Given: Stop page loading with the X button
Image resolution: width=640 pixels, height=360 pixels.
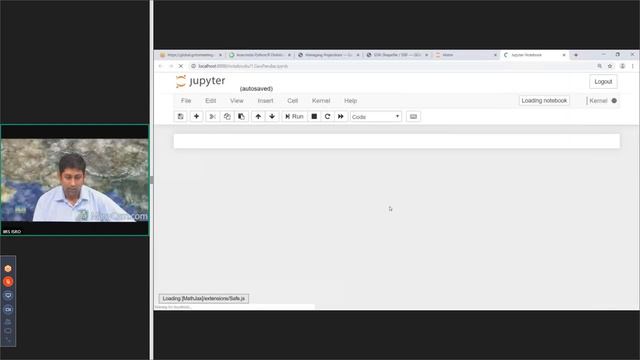Looking at the screenshot, I should coord(180,66).
